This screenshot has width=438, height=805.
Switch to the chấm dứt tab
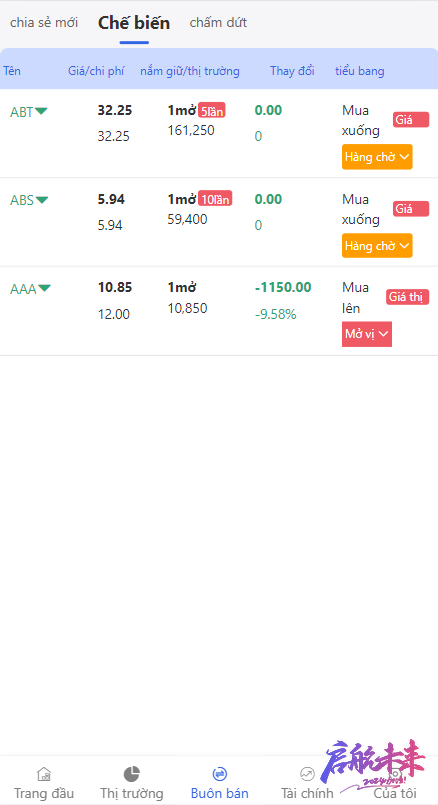218,23
